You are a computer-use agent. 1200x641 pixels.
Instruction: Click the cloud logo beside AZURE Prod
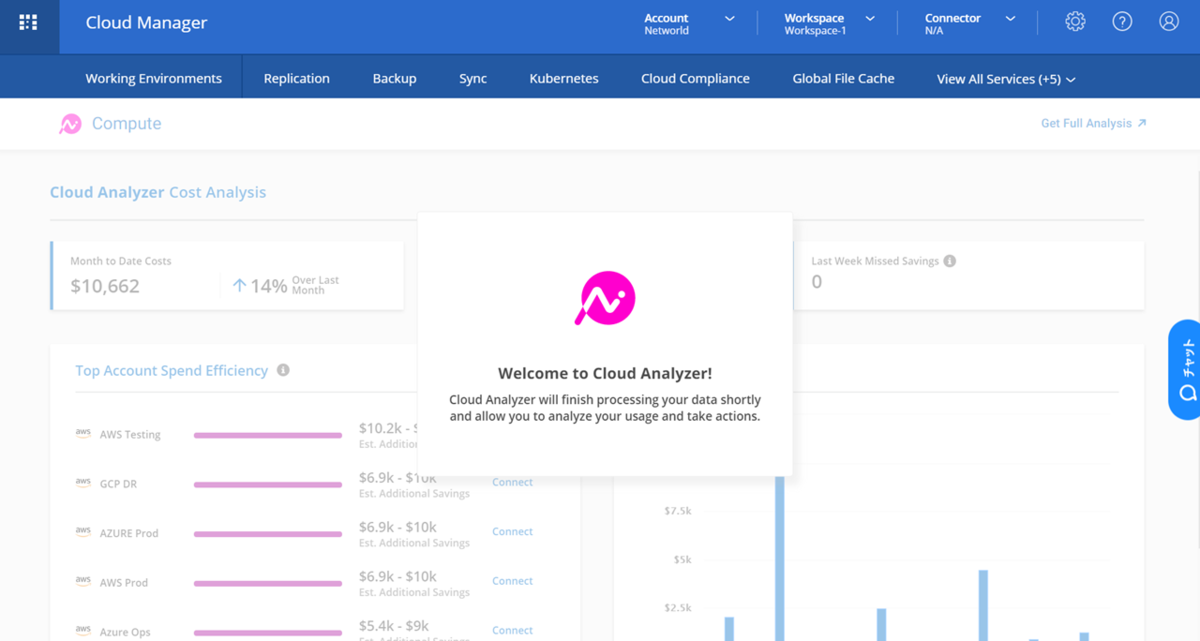[x=83, y=531]
